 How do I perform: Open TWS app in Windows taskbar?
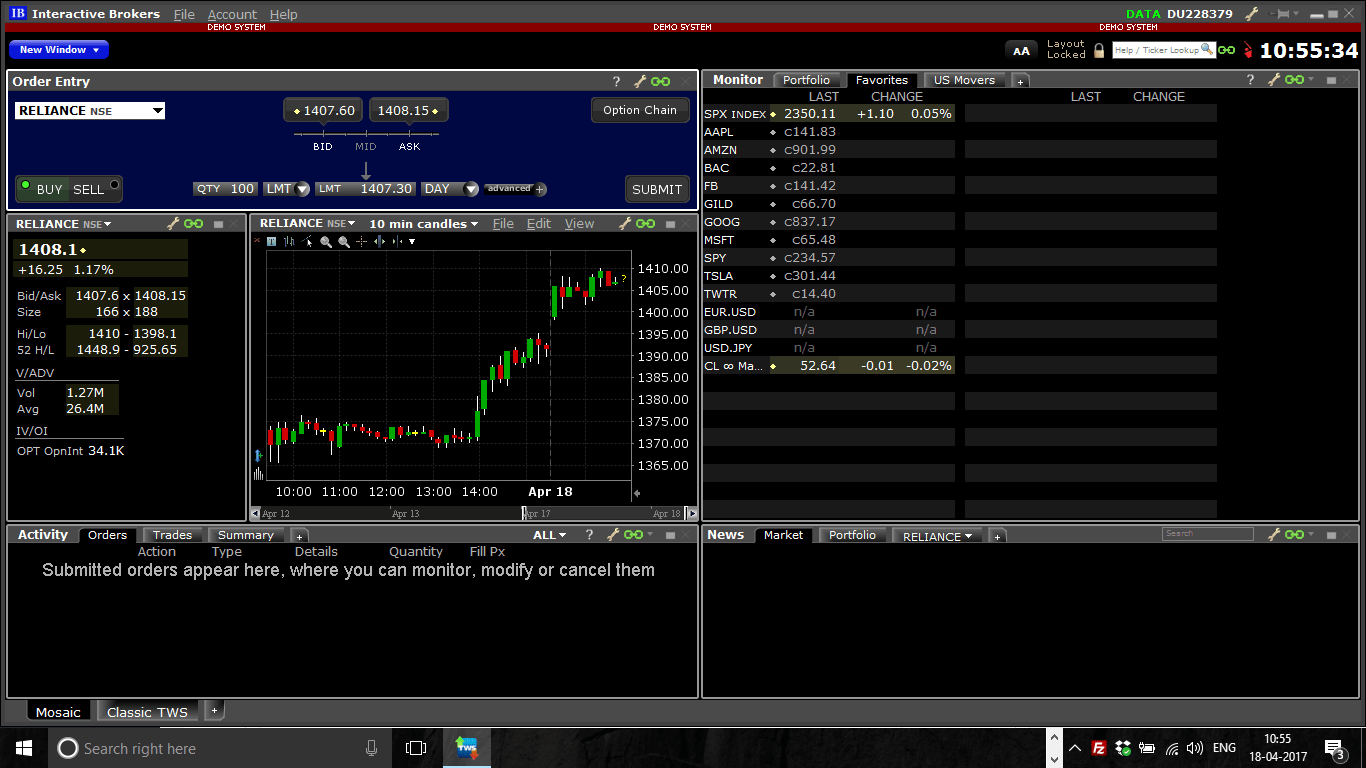467,748
